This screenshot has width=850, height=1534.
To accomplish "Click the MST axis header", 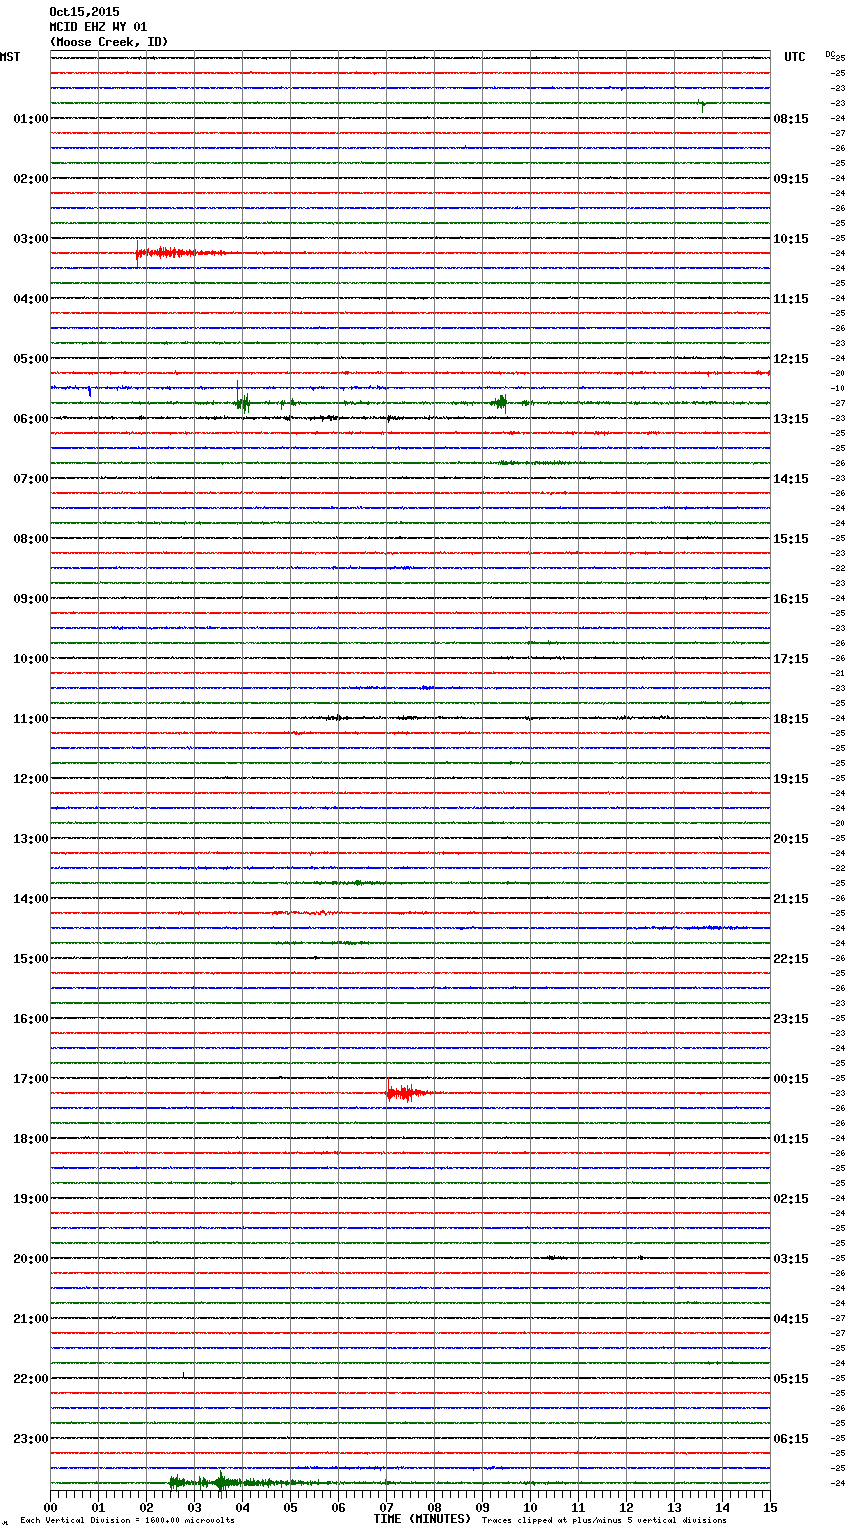I will tap(10, 57).
